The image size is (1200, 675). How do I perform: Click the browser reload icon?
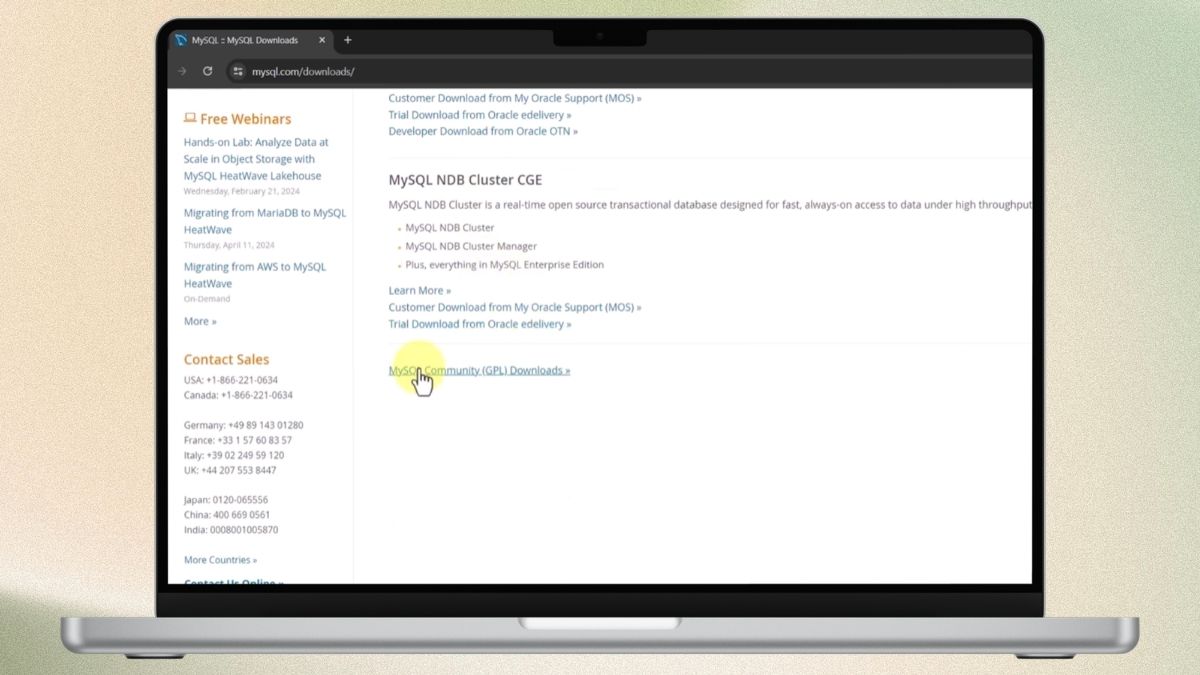tap(207, 71)
